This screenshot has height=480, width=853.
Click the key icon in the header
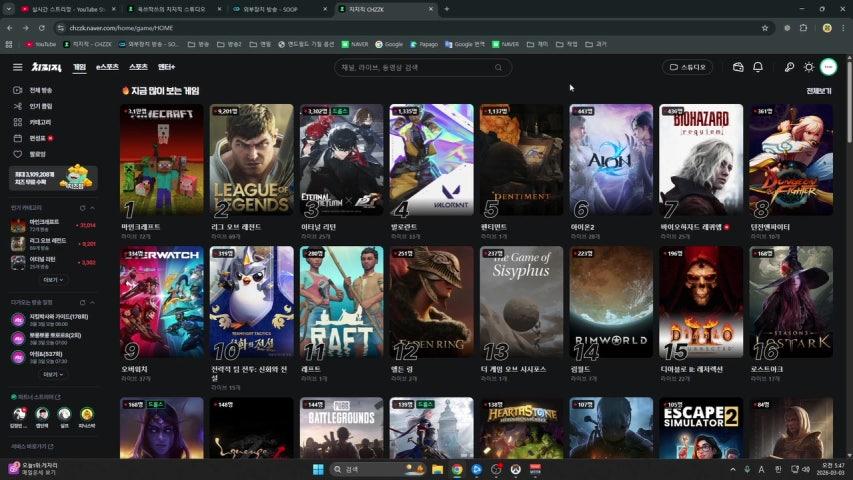point(789,67)
